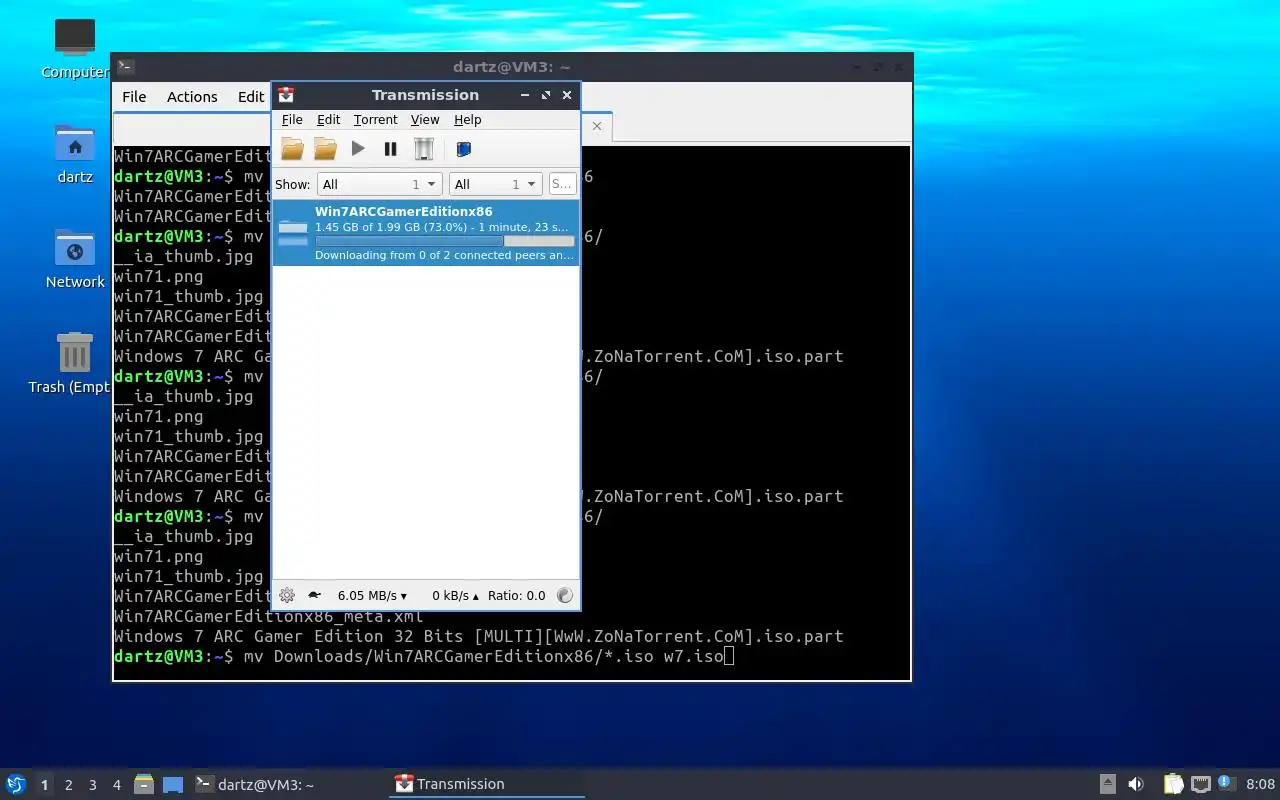Click the trash can Remove Torrent icon
Viewport: 1280px width, 800px height.
pos(424,149)
